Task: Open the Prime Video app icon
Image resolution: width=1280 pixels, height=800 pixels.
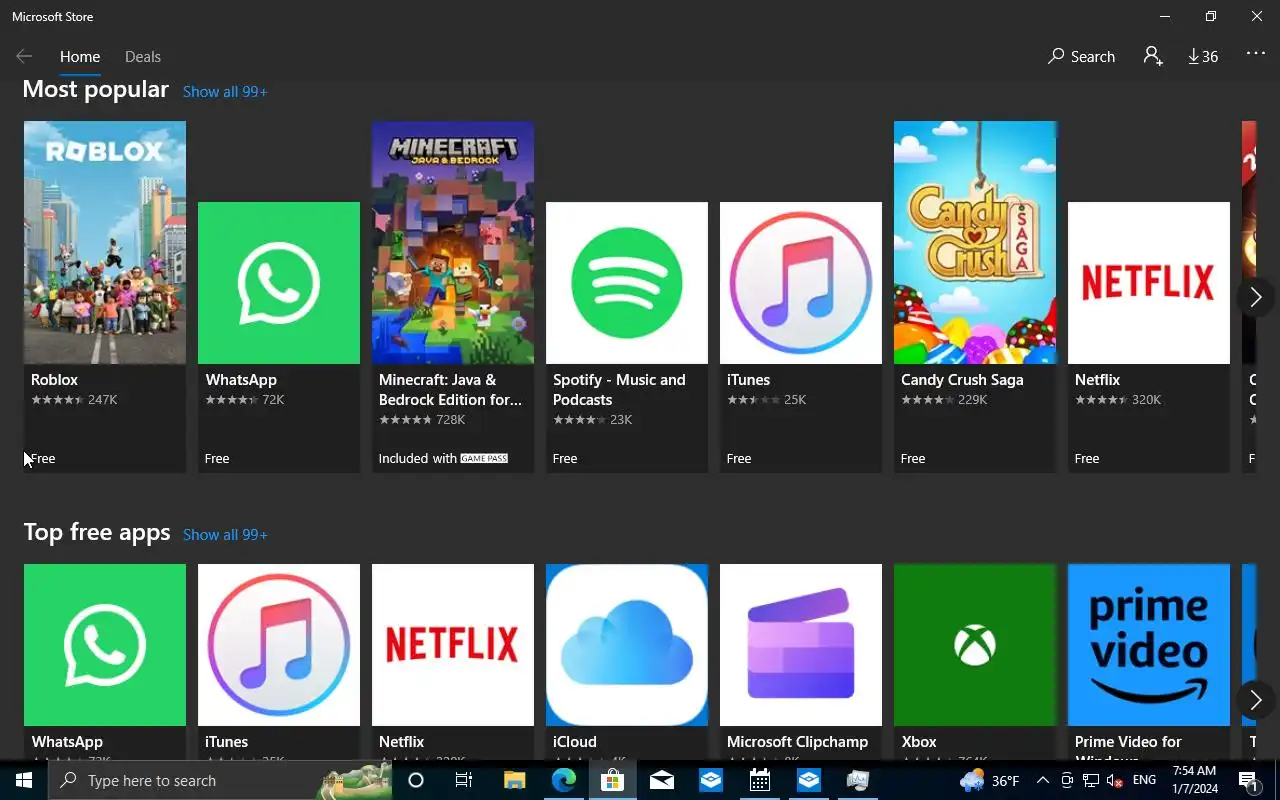Action: coord(1149,645)
